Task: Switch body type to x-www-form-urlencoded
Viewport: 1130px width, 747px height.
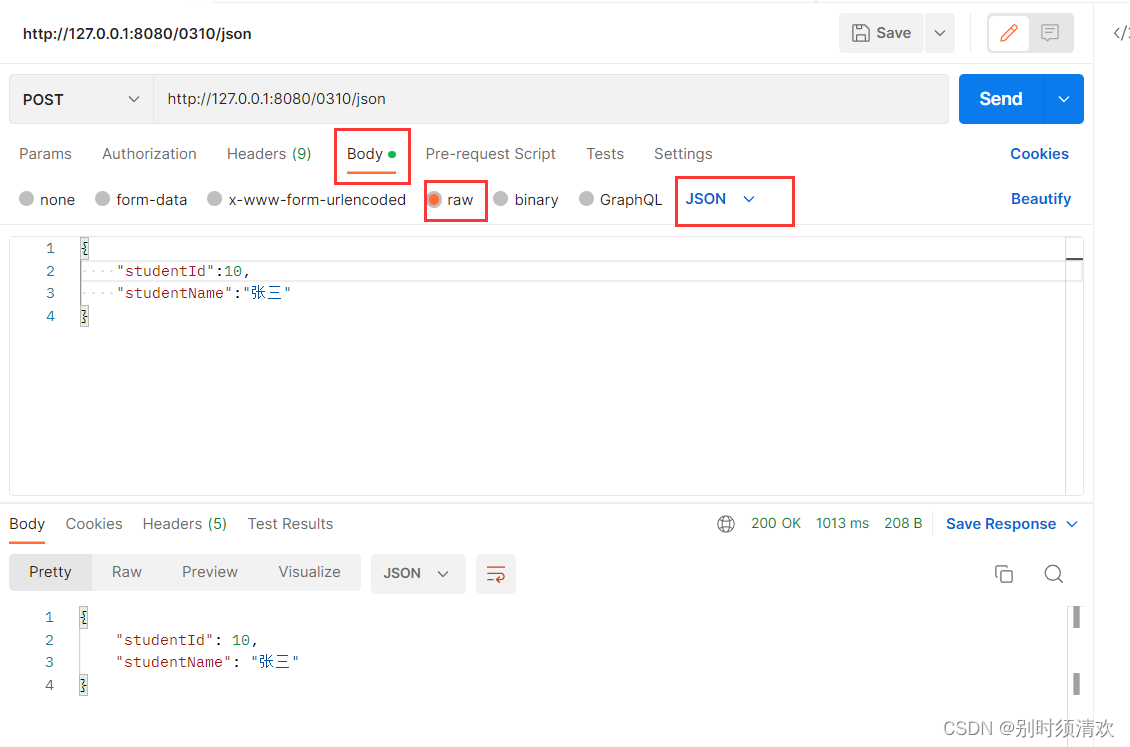Action: [x=214, y=199]
